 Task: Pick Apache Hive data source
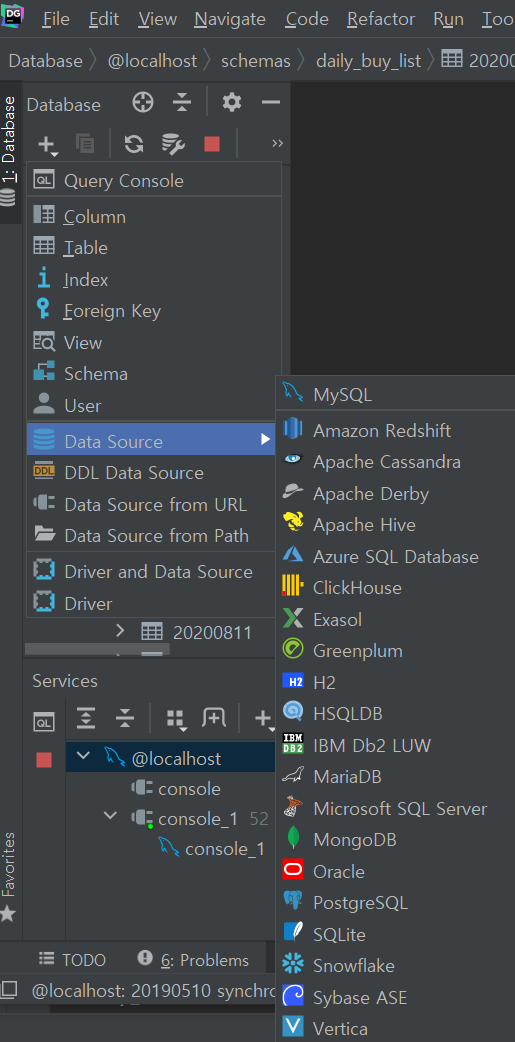(395, 524)
